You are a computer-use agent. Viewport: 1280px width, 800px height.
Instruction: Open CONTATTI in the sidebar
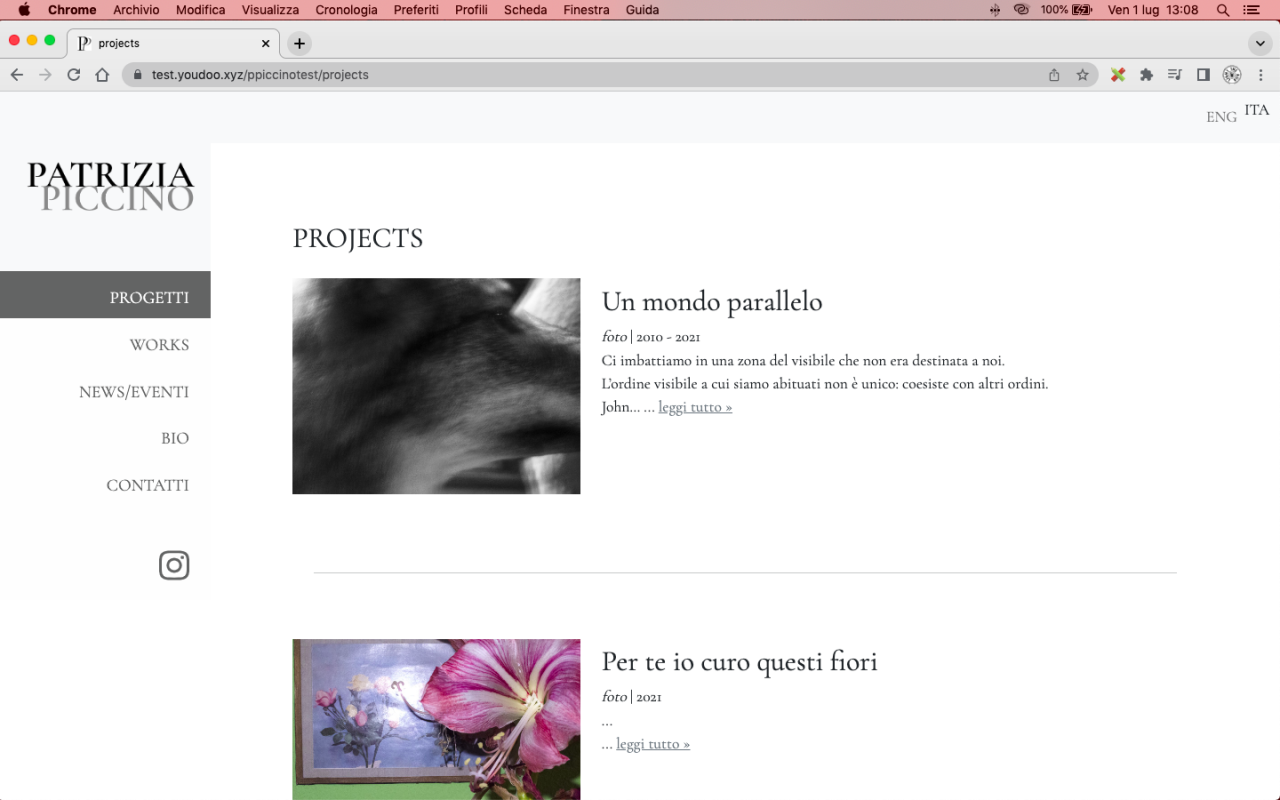[x=147, y=485]
